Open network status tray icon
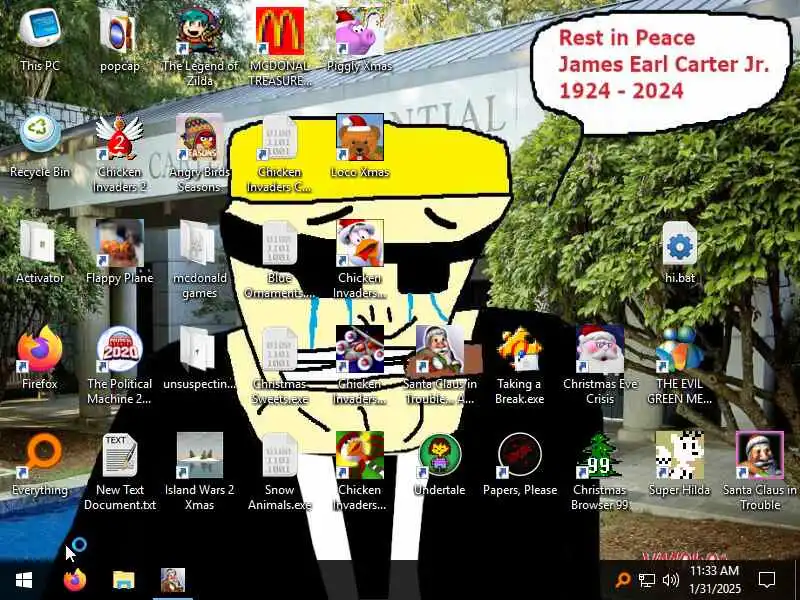 (647, 580)
